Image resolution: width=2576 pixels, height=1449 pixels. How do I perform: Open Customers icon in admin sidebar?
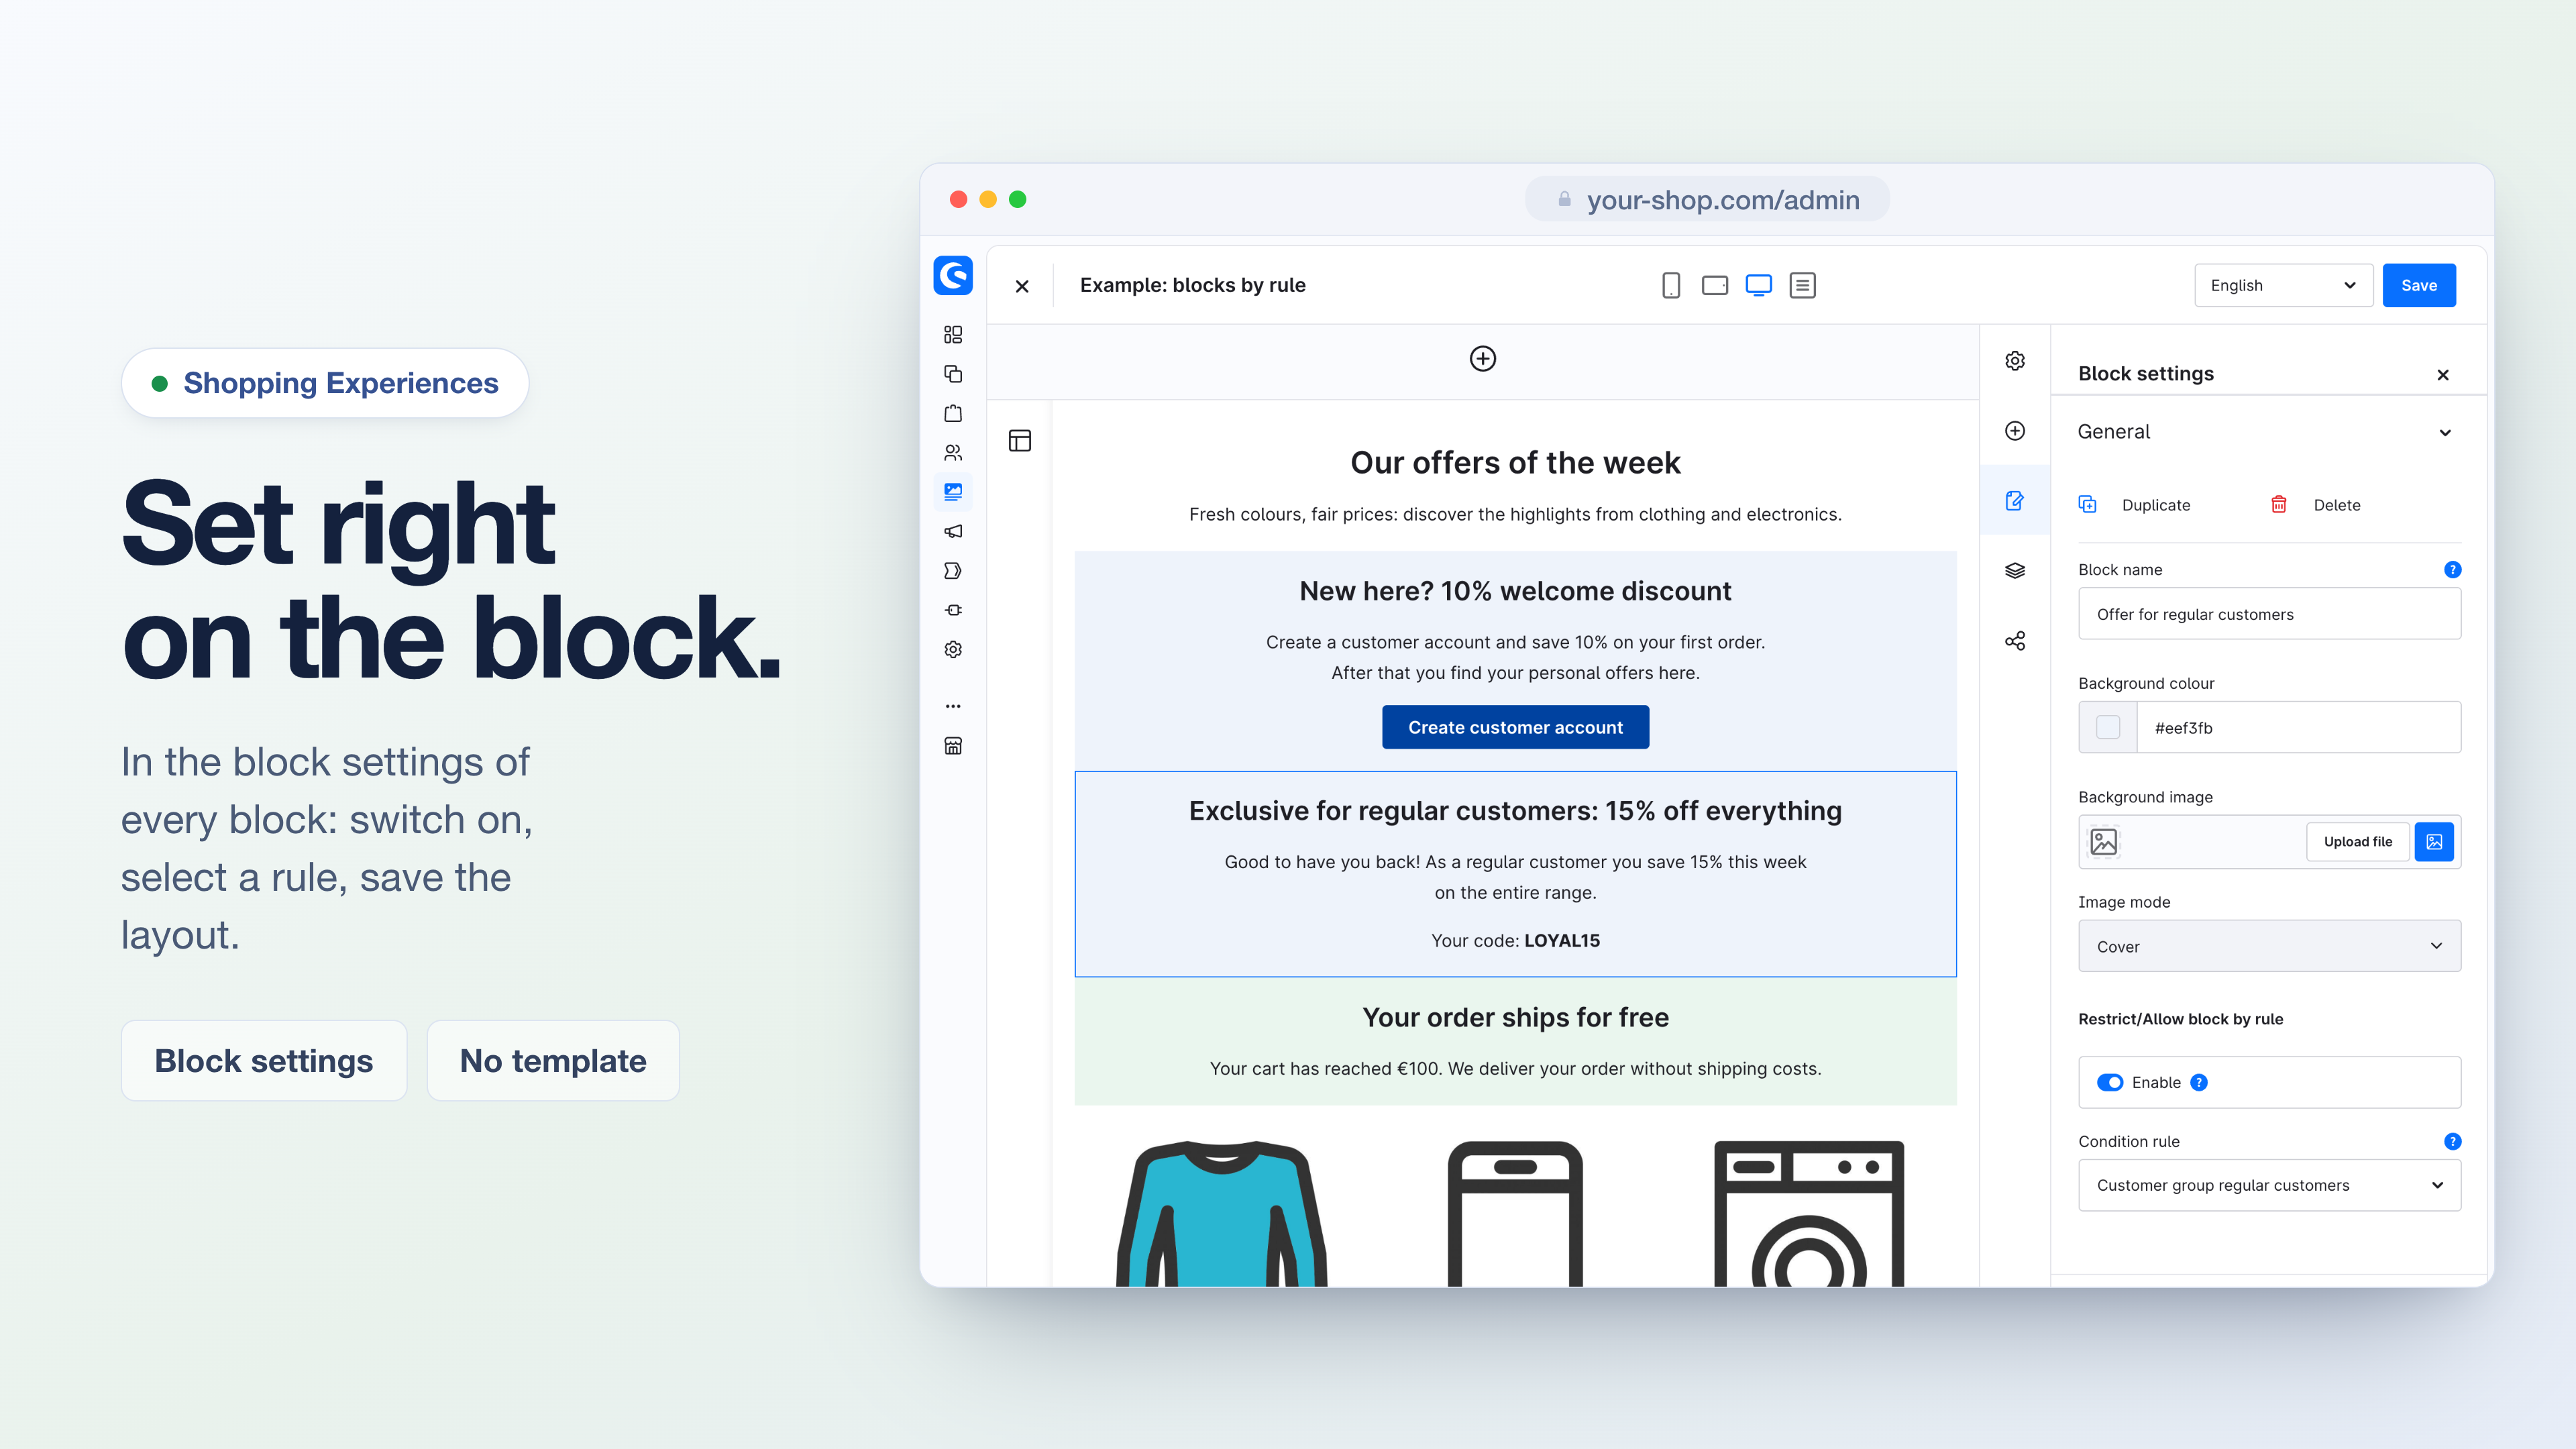point(953,452)
